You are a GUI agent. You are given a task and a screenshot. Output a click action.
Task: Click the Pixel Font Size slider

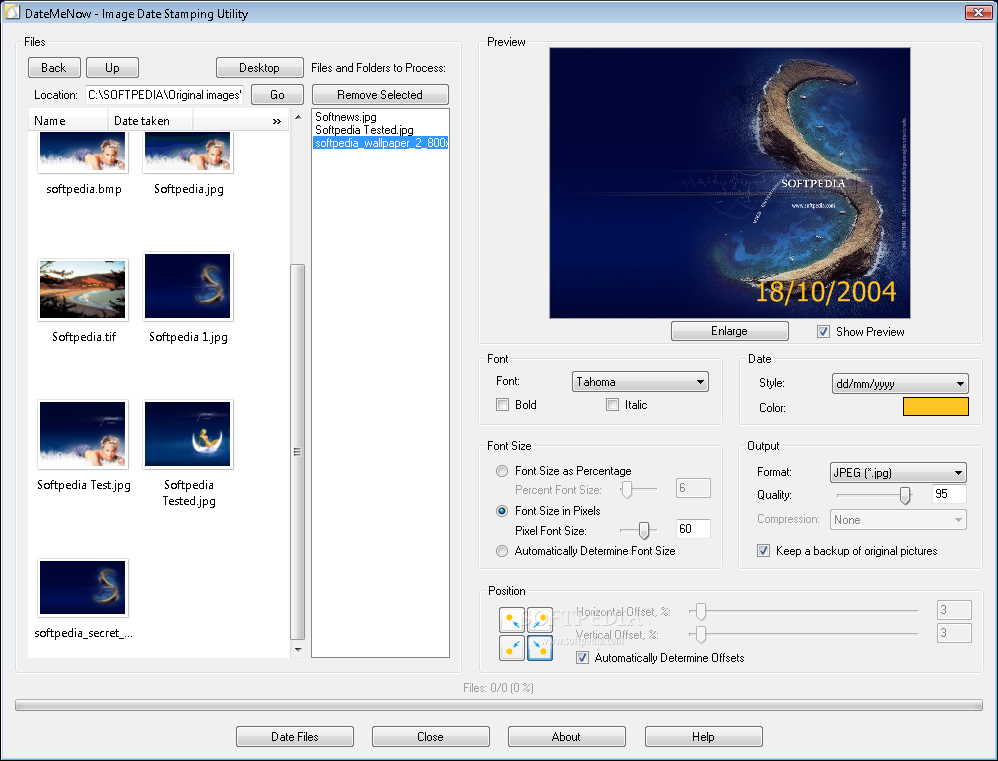coord(643,530)
